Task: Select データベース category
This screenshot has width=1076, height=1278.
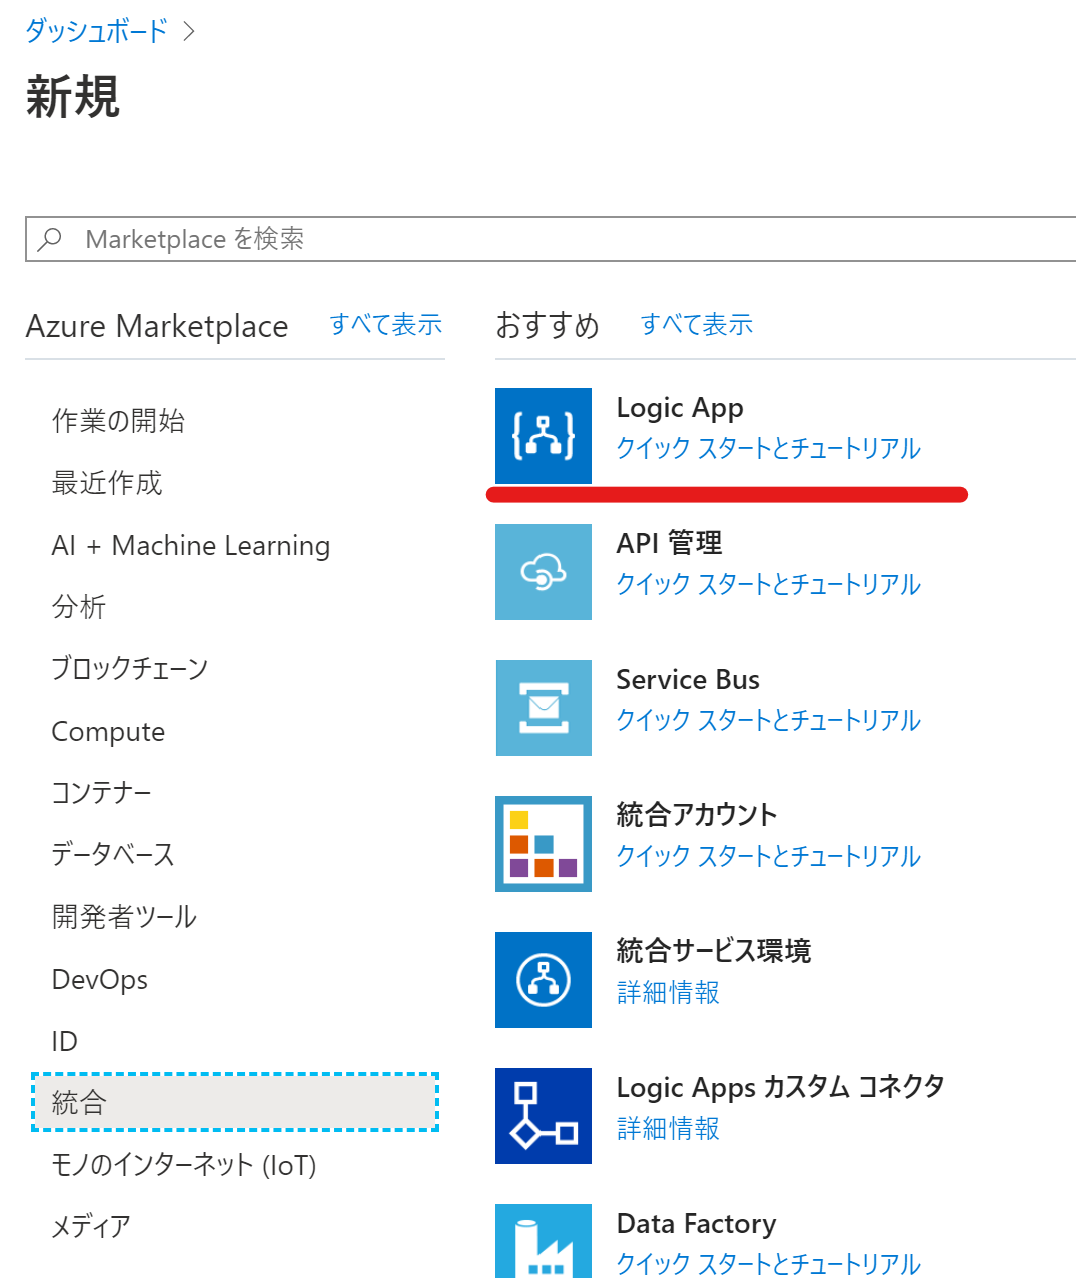Action: [x=113, y=855]
